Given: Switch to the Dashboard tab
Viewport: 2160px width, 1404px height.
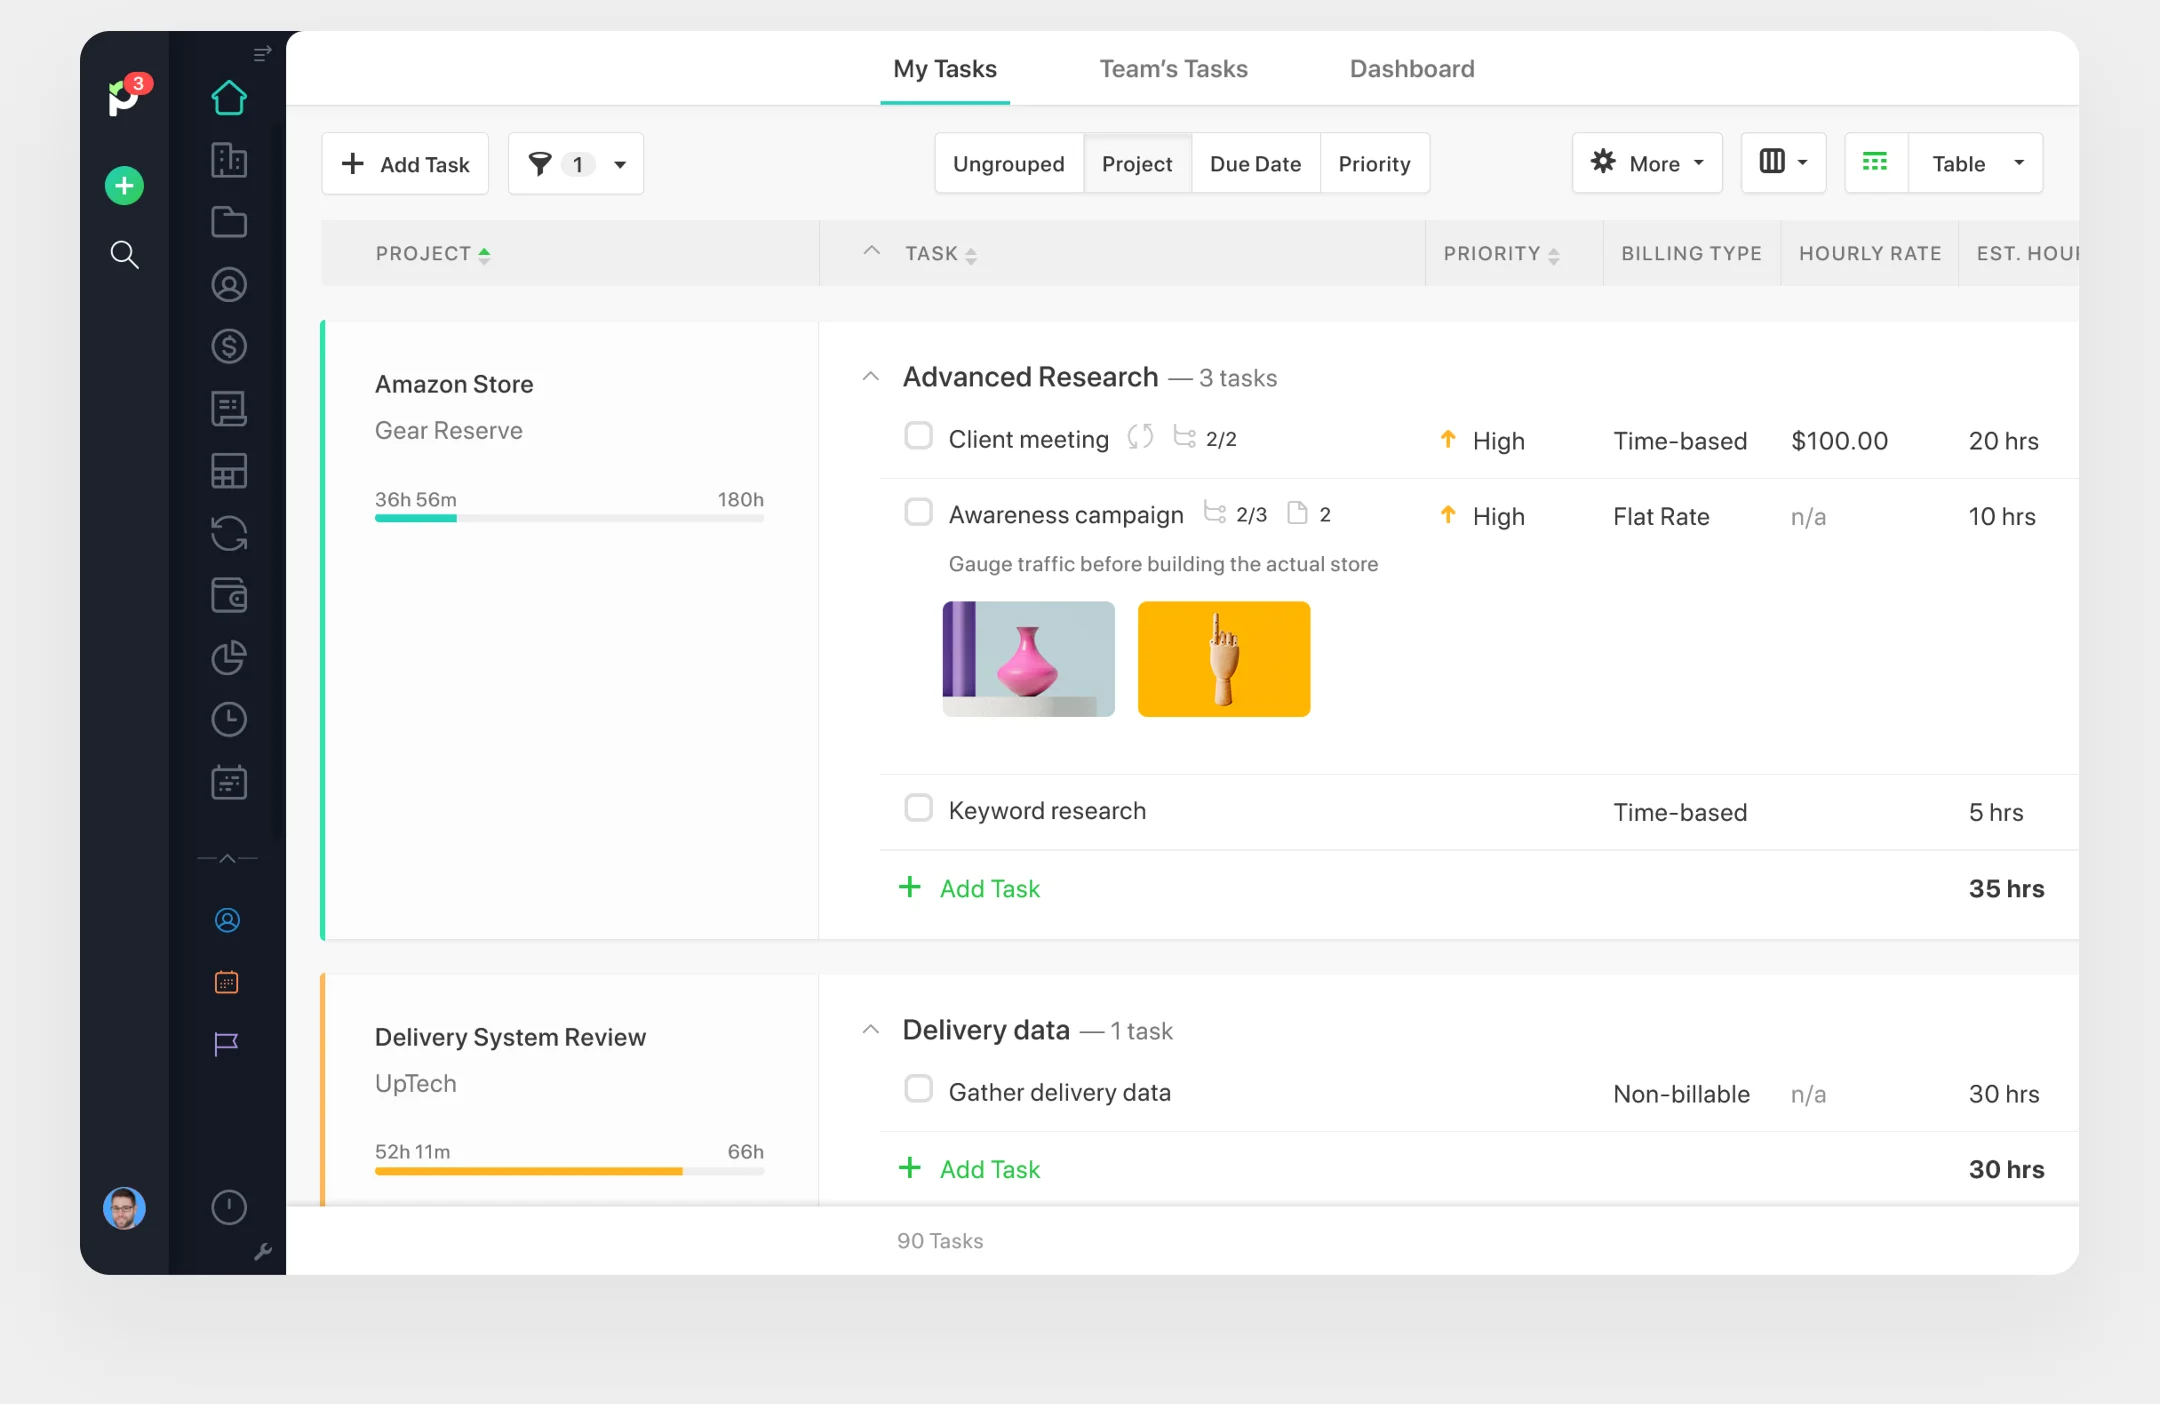Looking at the screenshot, I should (1412, 69).
